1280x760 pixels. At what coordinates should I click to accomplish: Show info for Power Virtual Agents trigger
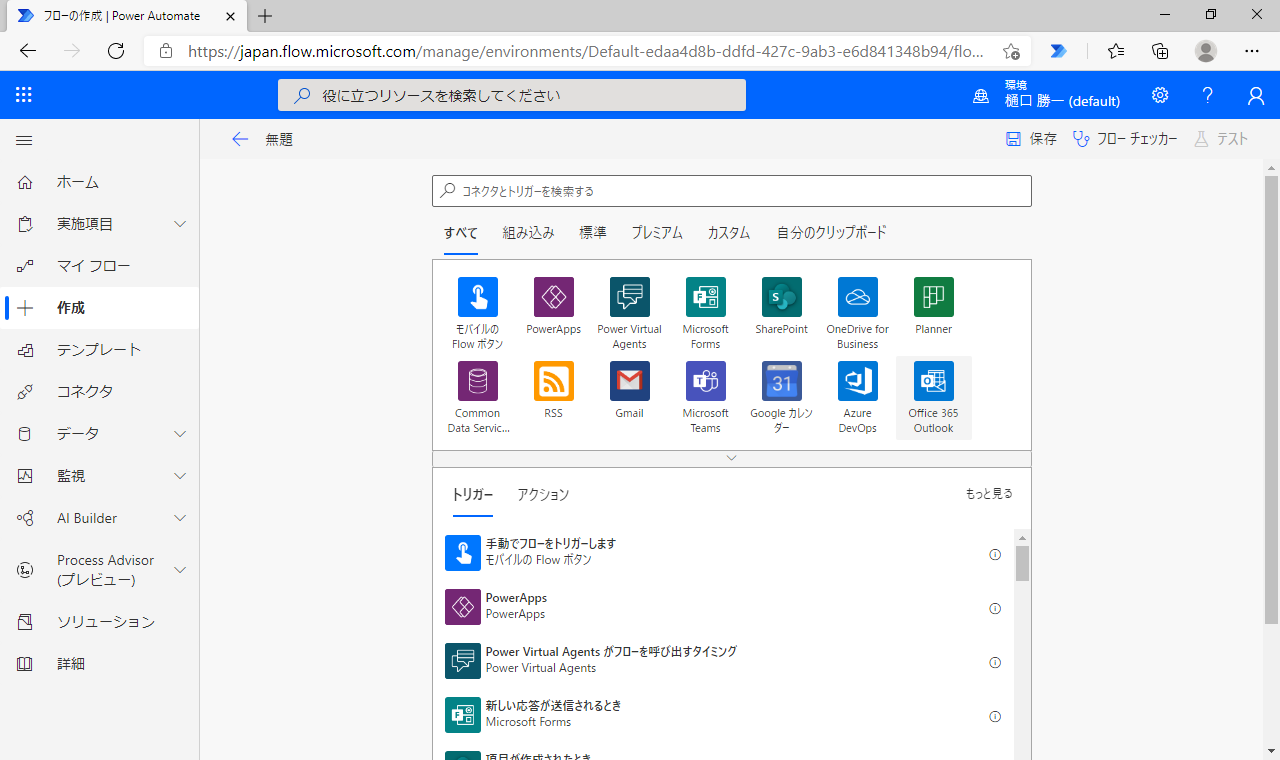pyautogui.click(x=995, y=662)
